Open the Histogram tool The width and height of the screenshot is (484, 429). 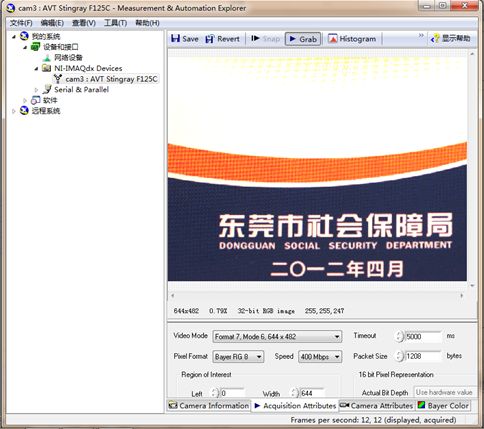pyautogui.click(x=352, y=39)
